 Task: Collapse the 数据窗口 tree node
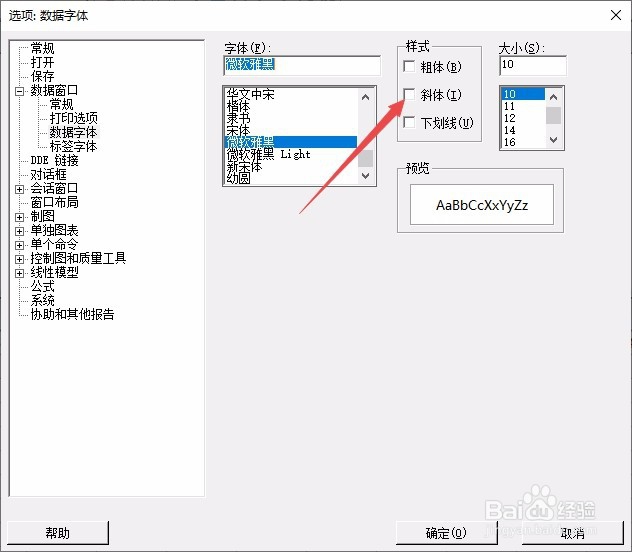19,91
